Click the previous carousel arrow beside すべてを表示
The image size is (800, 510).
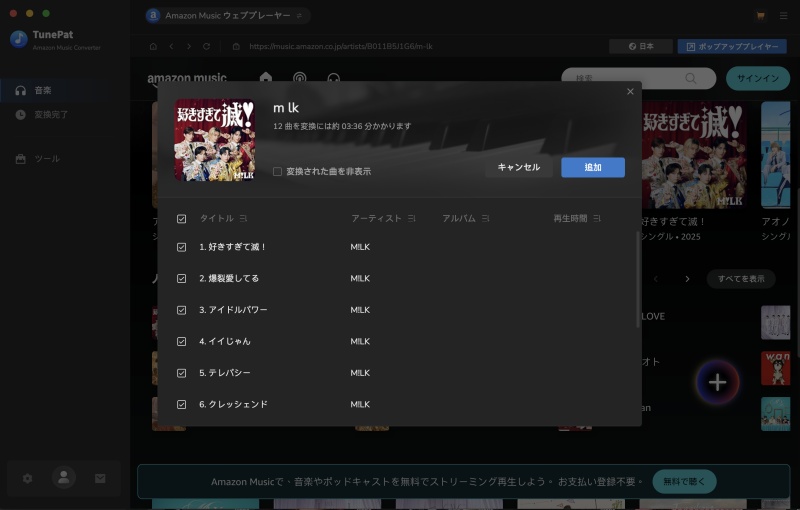point(656,279)
